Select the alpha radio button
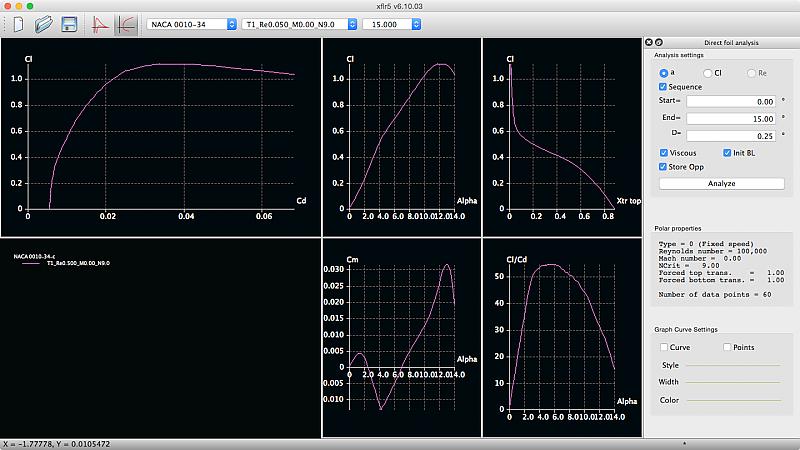The image size is (800, 450). pyautogui.click(x=664, y=73)
